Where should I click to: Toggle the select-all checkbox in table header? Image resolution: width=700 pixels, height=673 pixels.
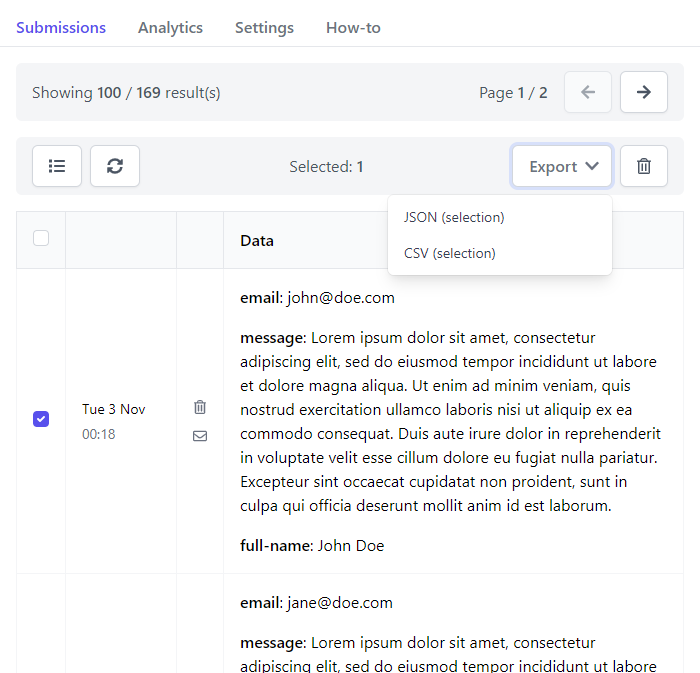(41, 238)
